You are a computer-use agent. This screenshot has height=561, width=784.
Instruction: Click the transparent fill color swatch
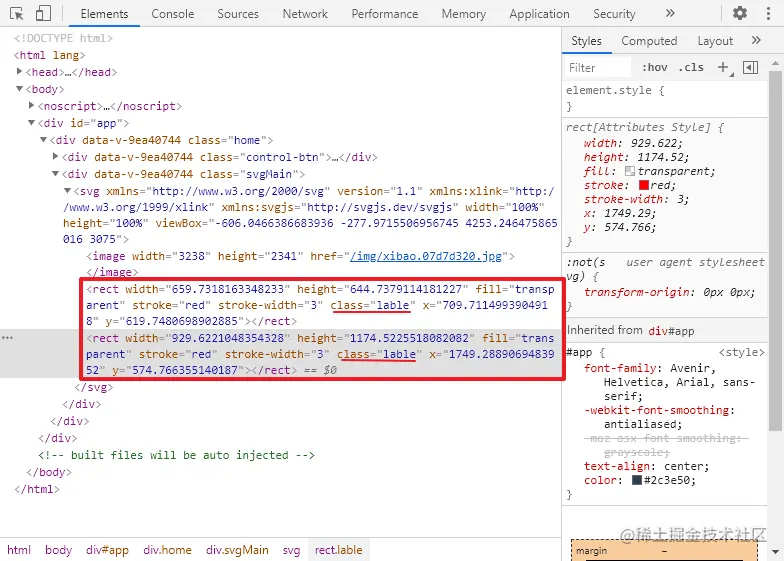pyautogui.click(x=630, y=171)
